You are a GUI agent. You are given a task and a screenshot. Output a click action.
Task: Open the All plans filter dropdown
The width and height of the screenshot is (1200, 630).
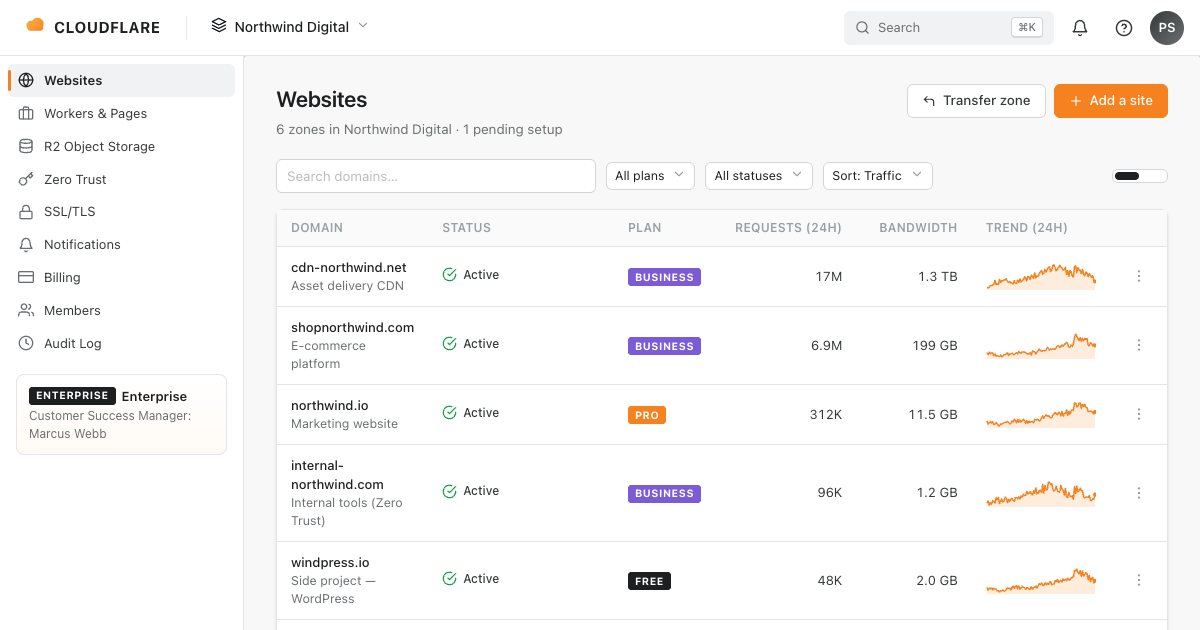click(x=650, y=176)
